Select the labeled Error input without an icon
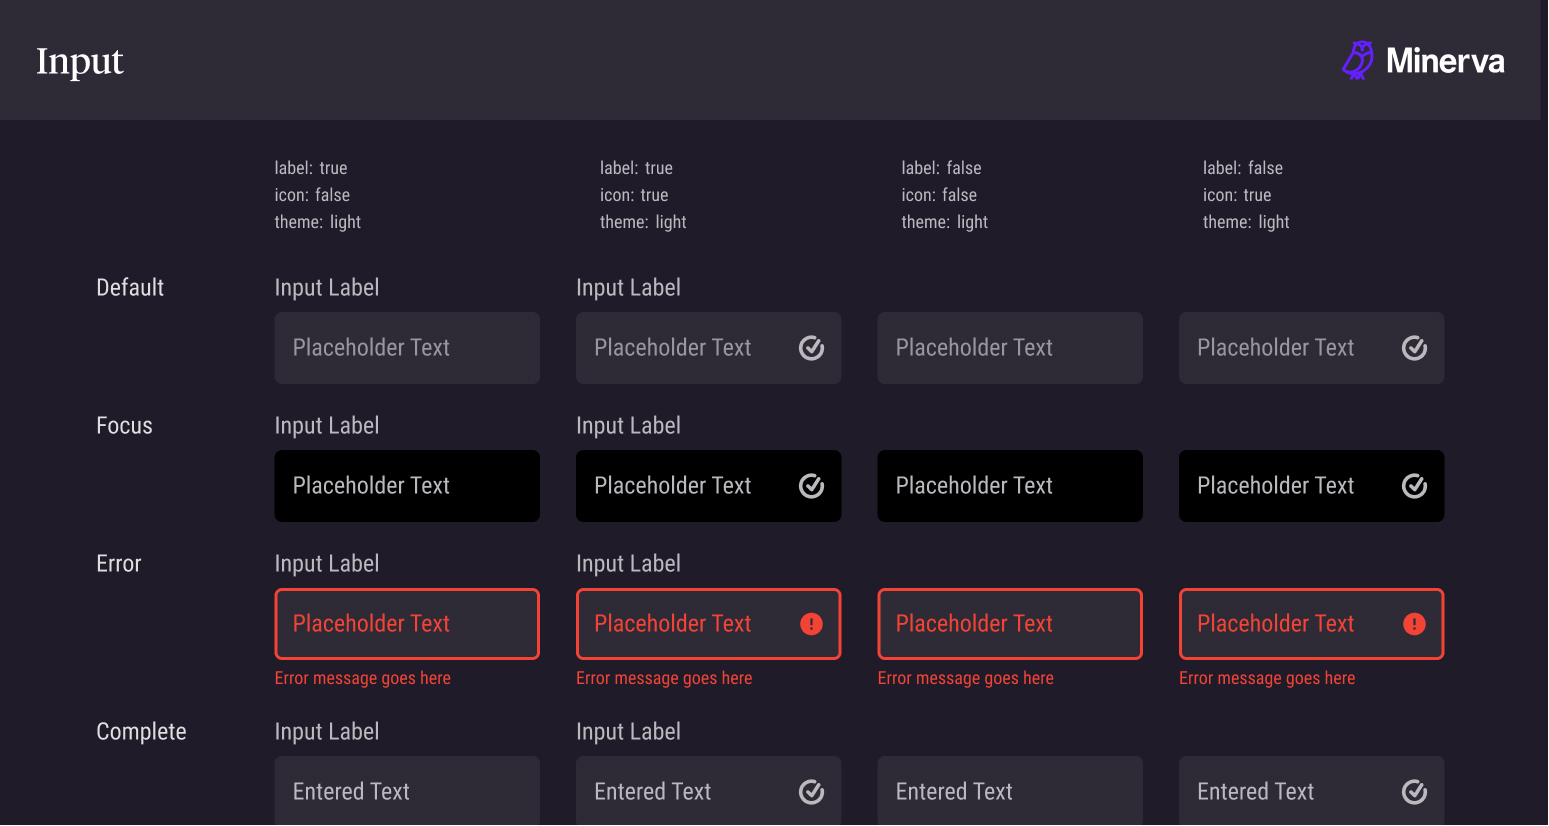This screenshot has height=826, width=1549. point(407,624)
